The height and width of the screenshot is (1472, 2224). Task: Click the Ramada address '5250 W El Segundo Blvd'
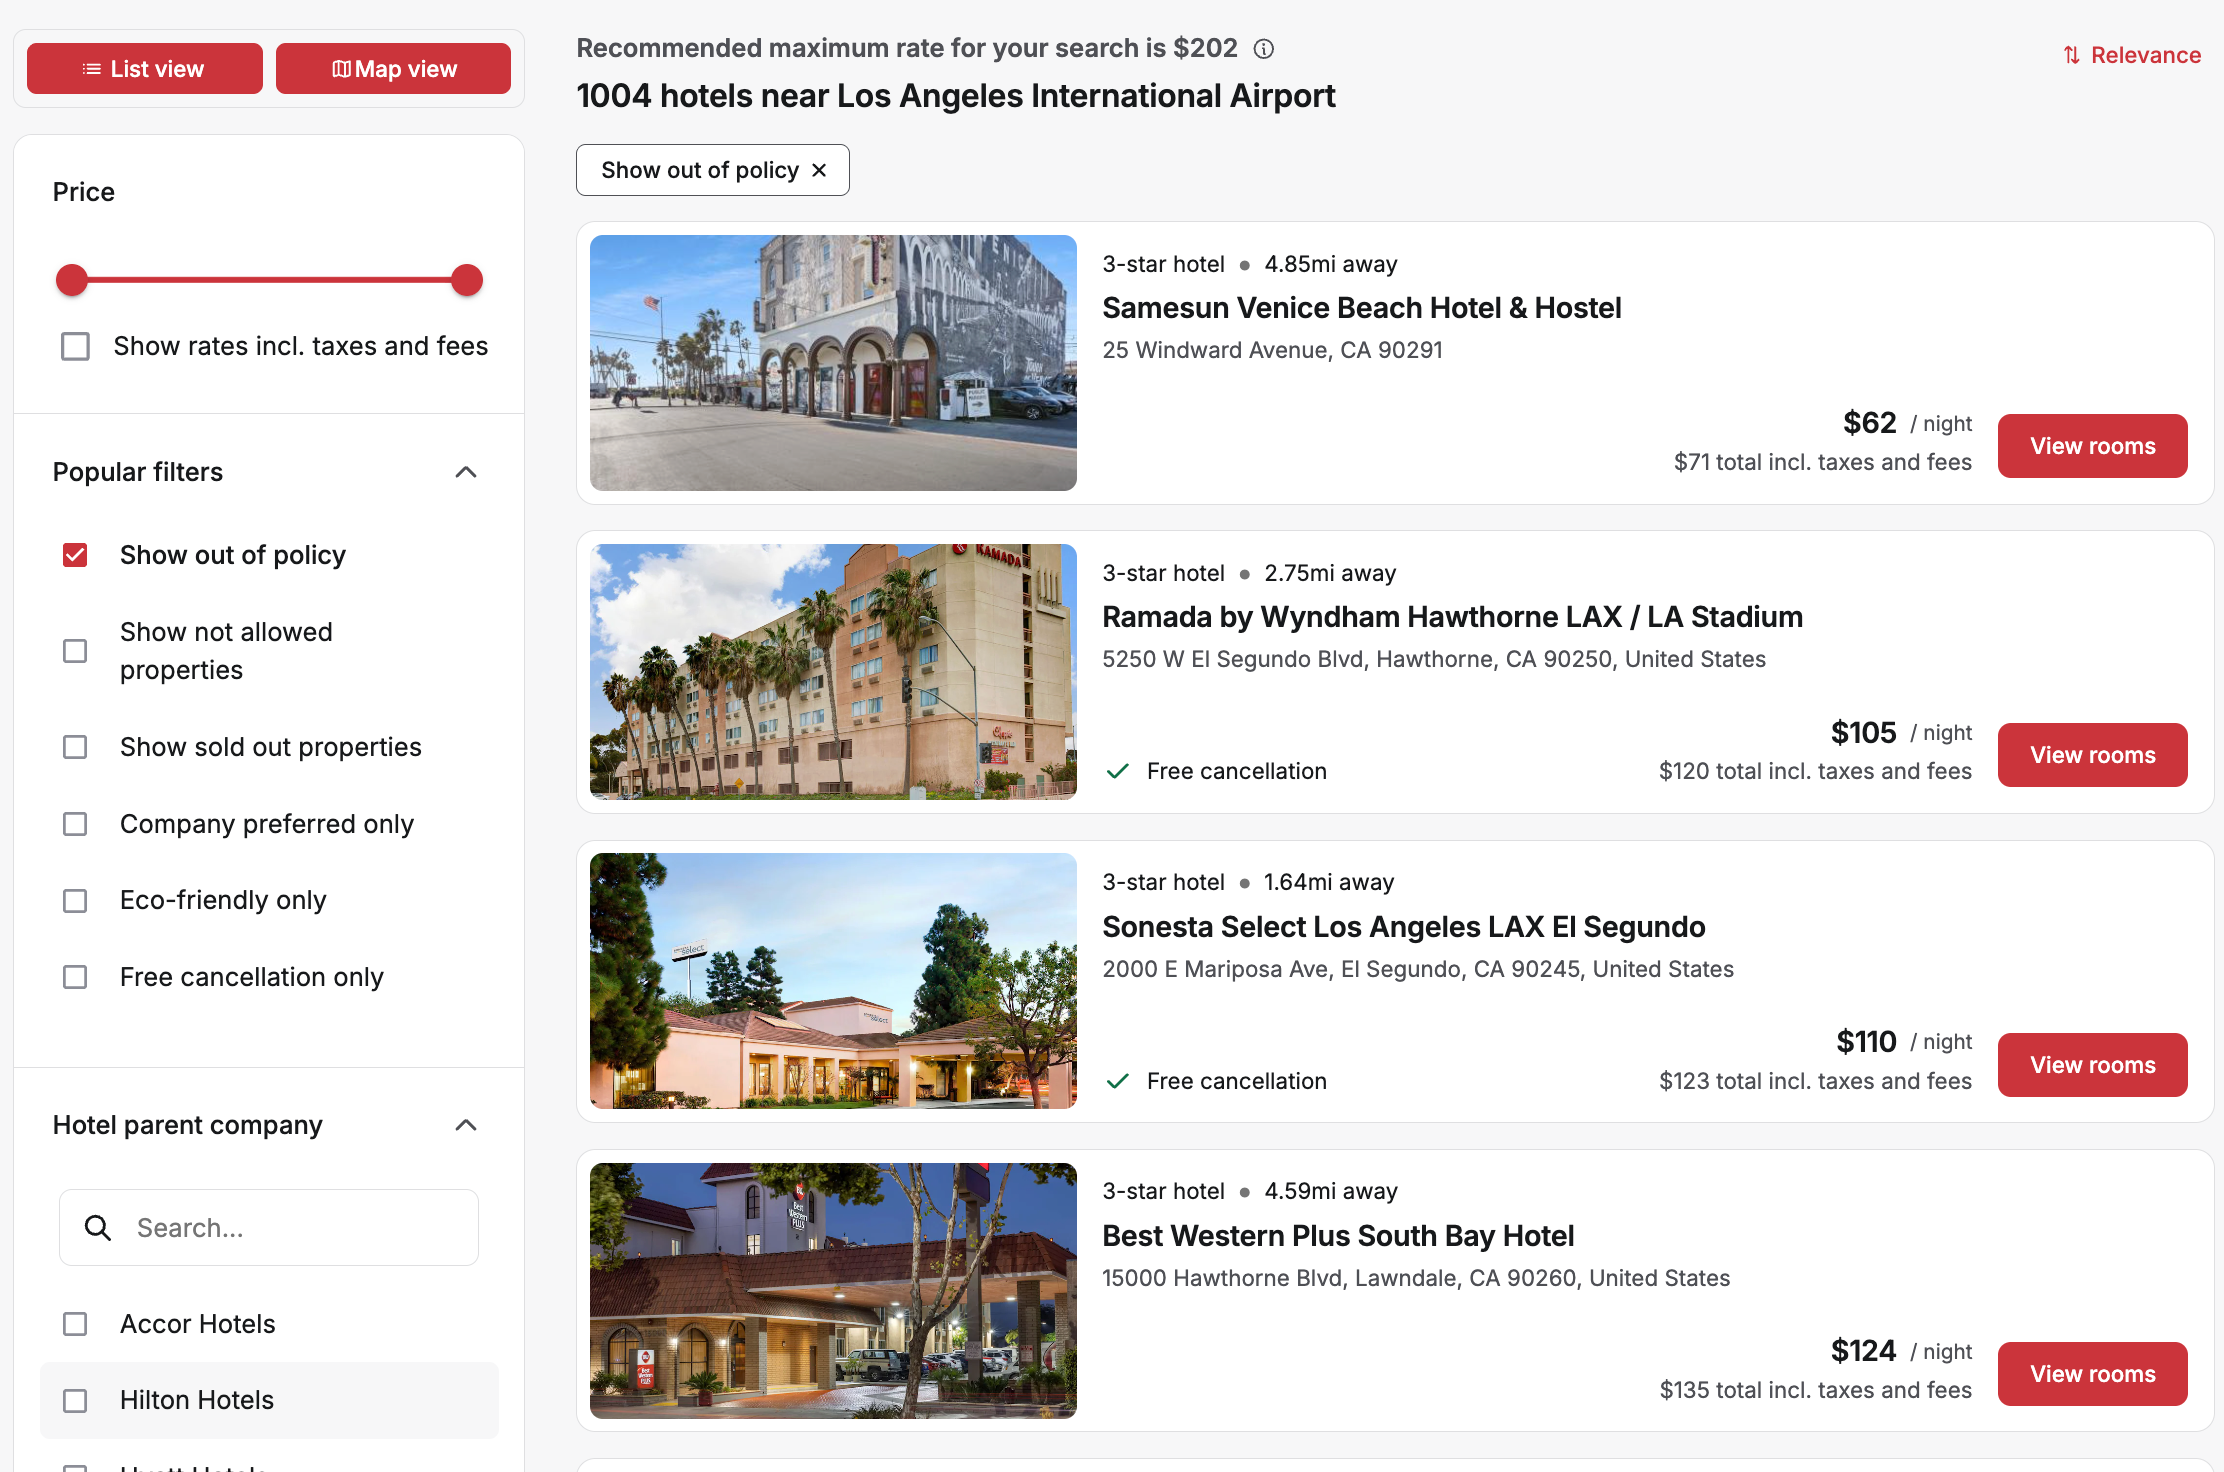point(1434,659)
